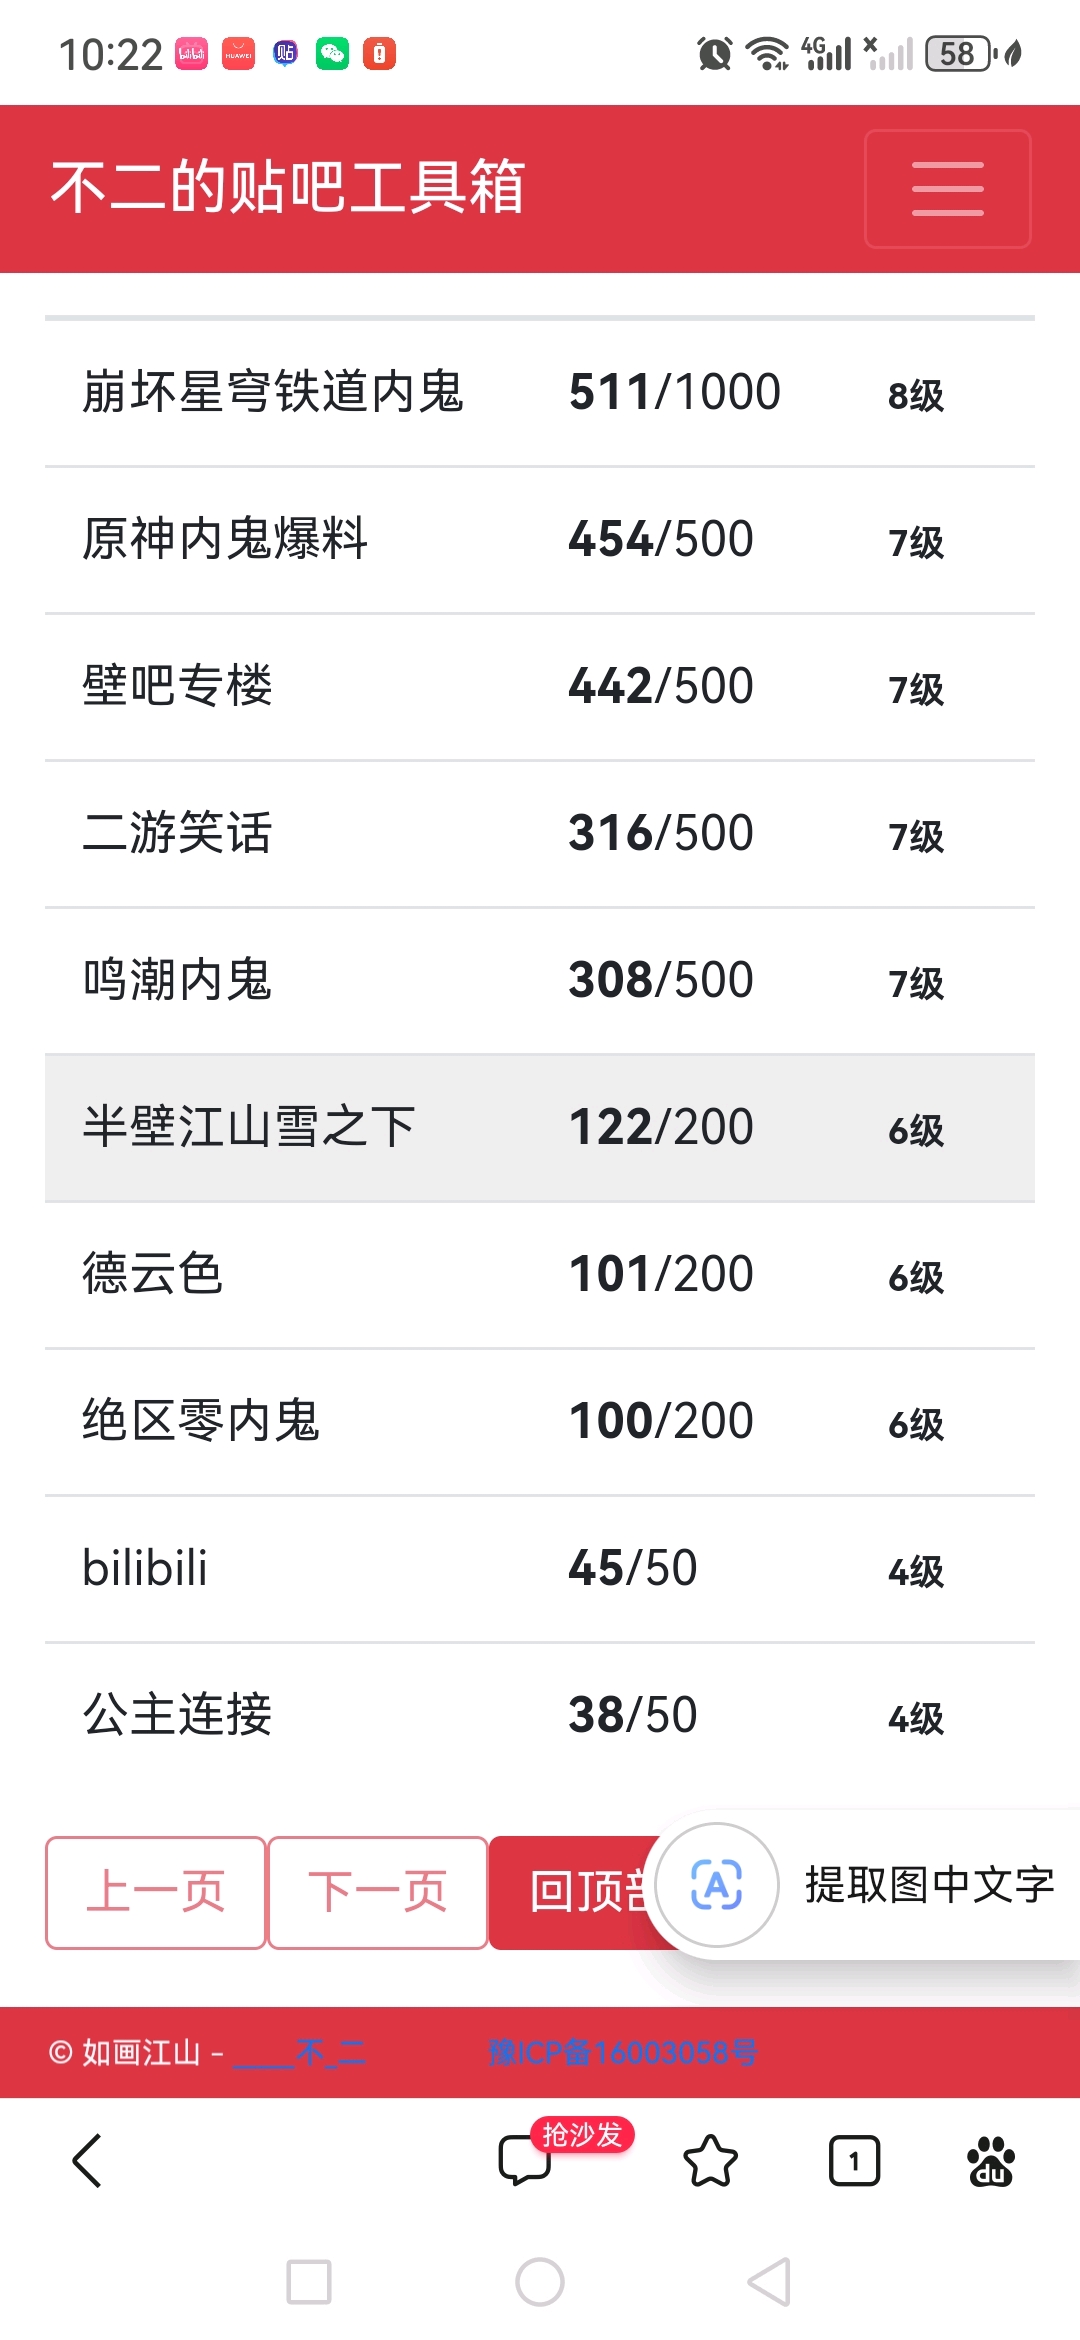Tap the text extraction scan icon

pos(717,1885)
